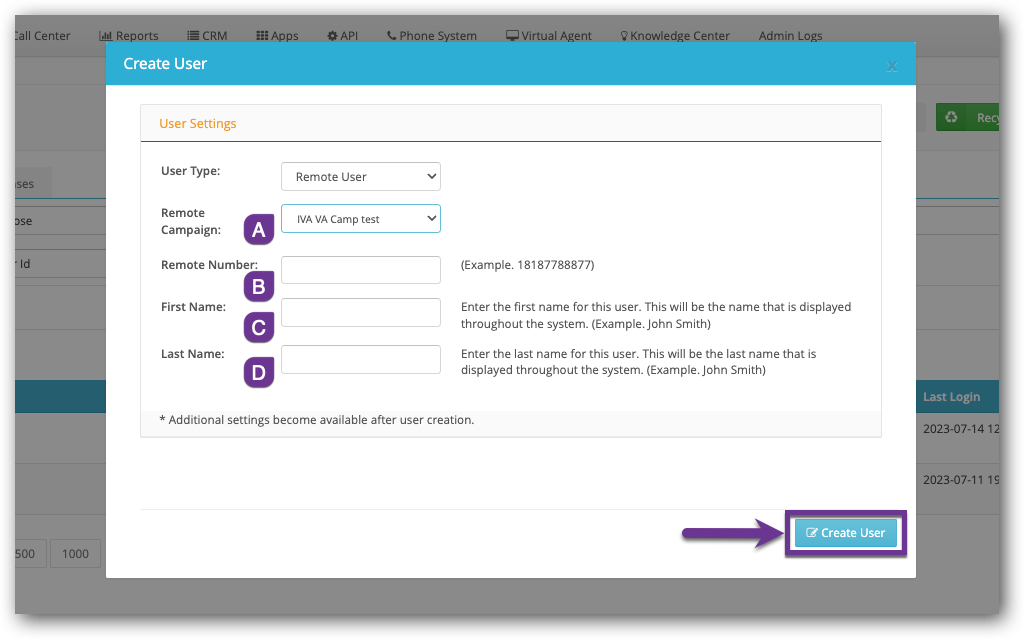Focus the Remote Number input field
This screenshot has width=1024, height=639.
coord(360,270)
